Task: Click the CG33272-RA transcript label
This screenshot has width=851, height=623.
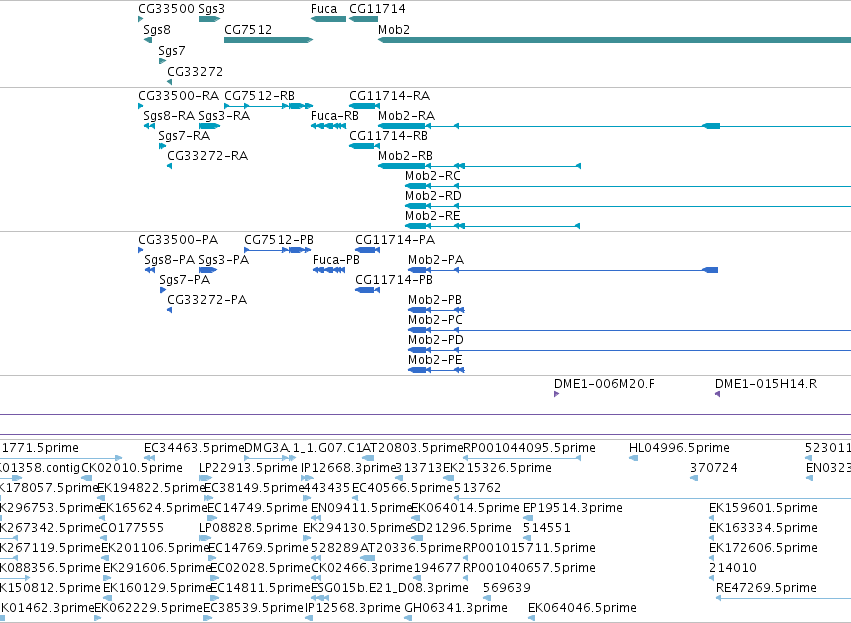Action: tap(207, 156)
